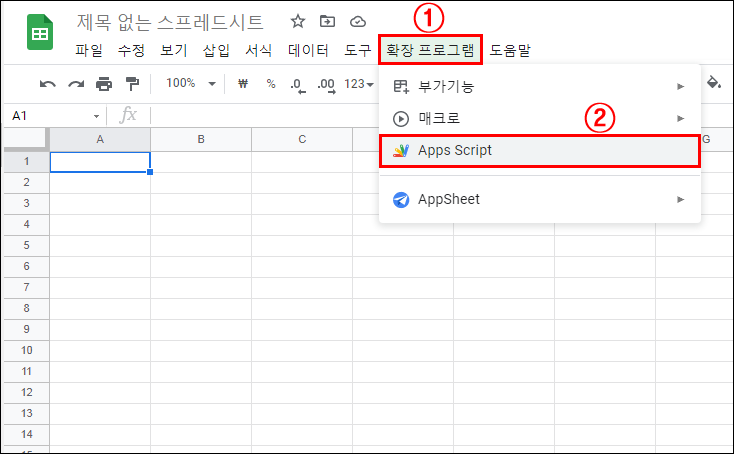Undo the last action
The height and width of the screenshot is (454, 734).
click(47, 84)
